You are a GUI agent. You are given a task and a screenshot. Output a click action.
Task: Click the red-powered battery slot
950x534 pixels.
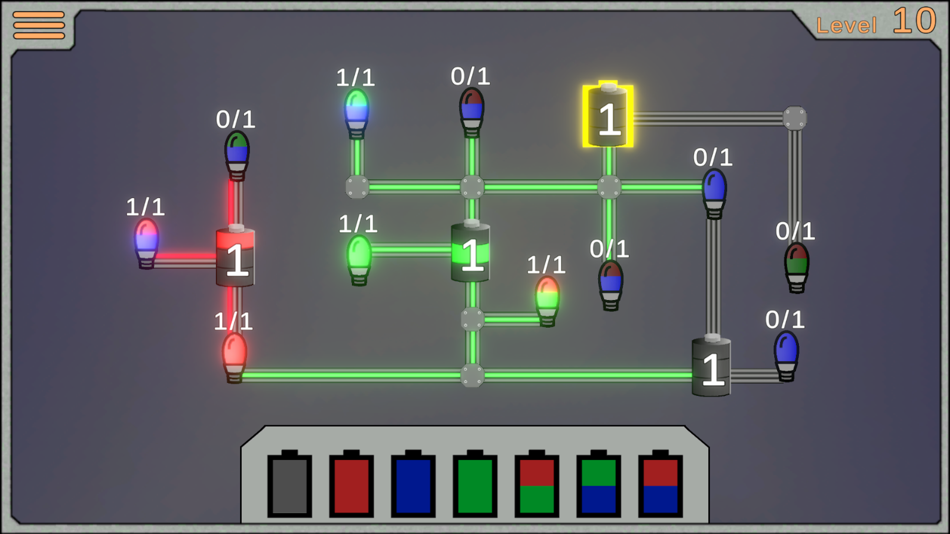click(x=236, y=256)
